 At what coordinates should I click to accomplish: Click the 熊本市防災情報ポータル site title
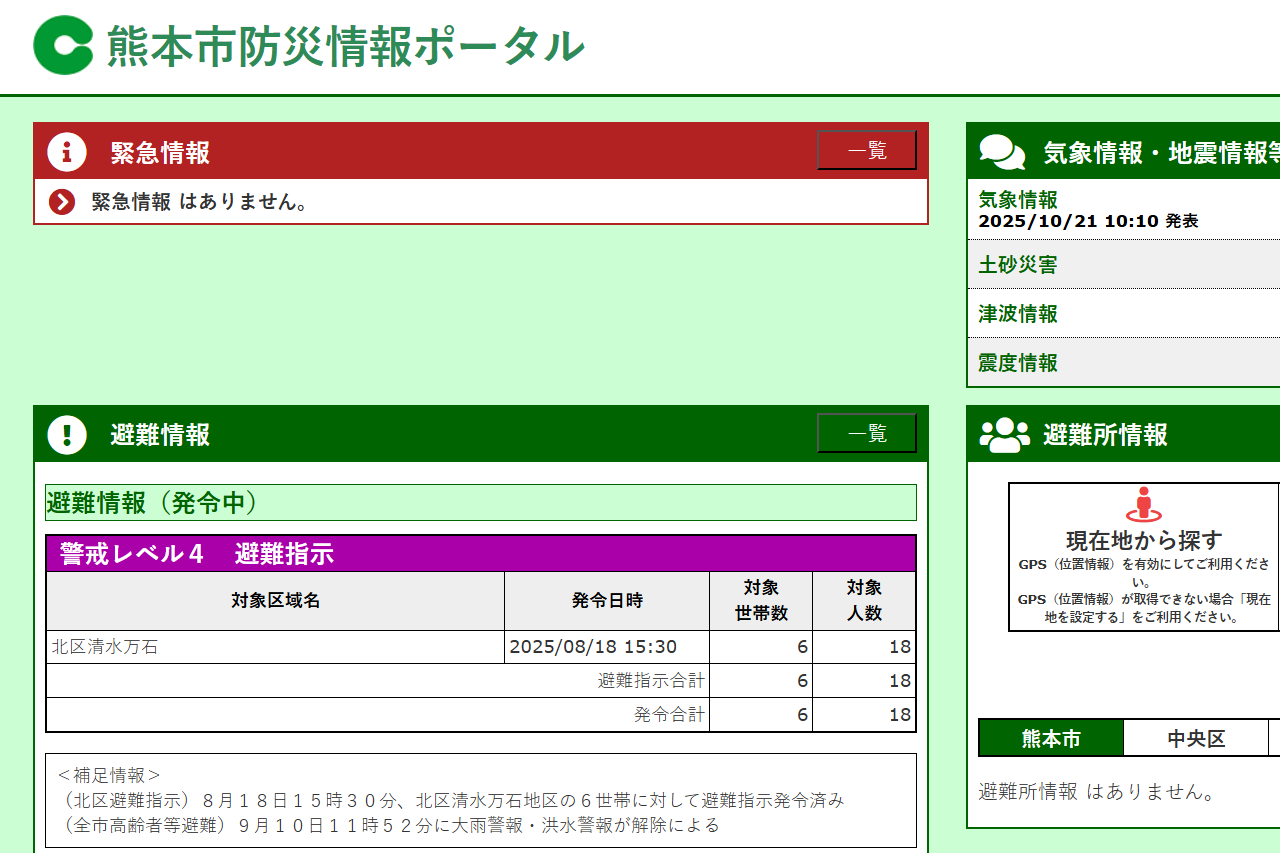(345, 47)
